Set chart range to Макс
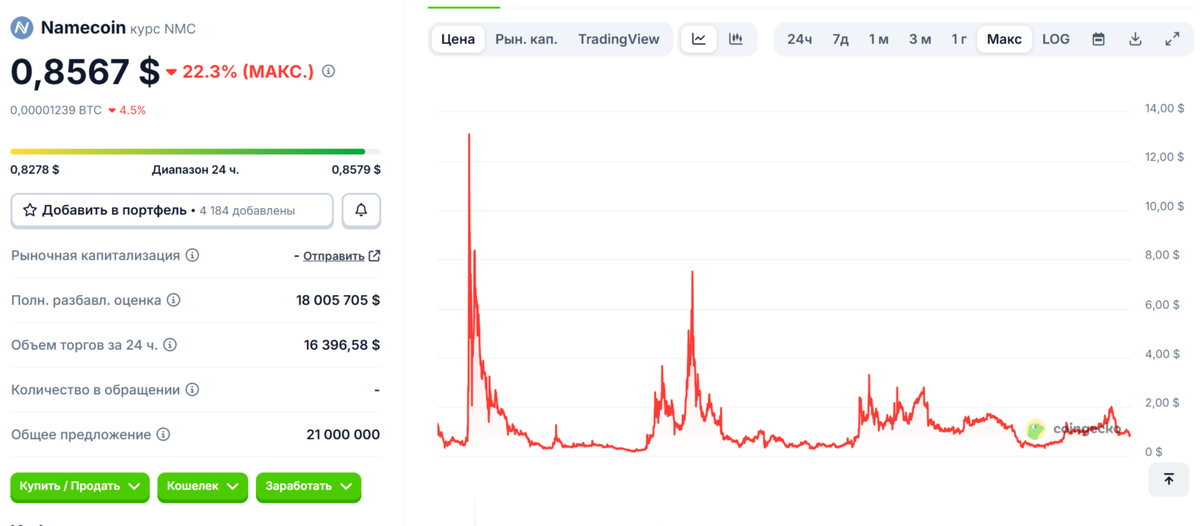The height and width of the screenshot is (526, 1200). pyautogui.click(x=1004, y=39)
